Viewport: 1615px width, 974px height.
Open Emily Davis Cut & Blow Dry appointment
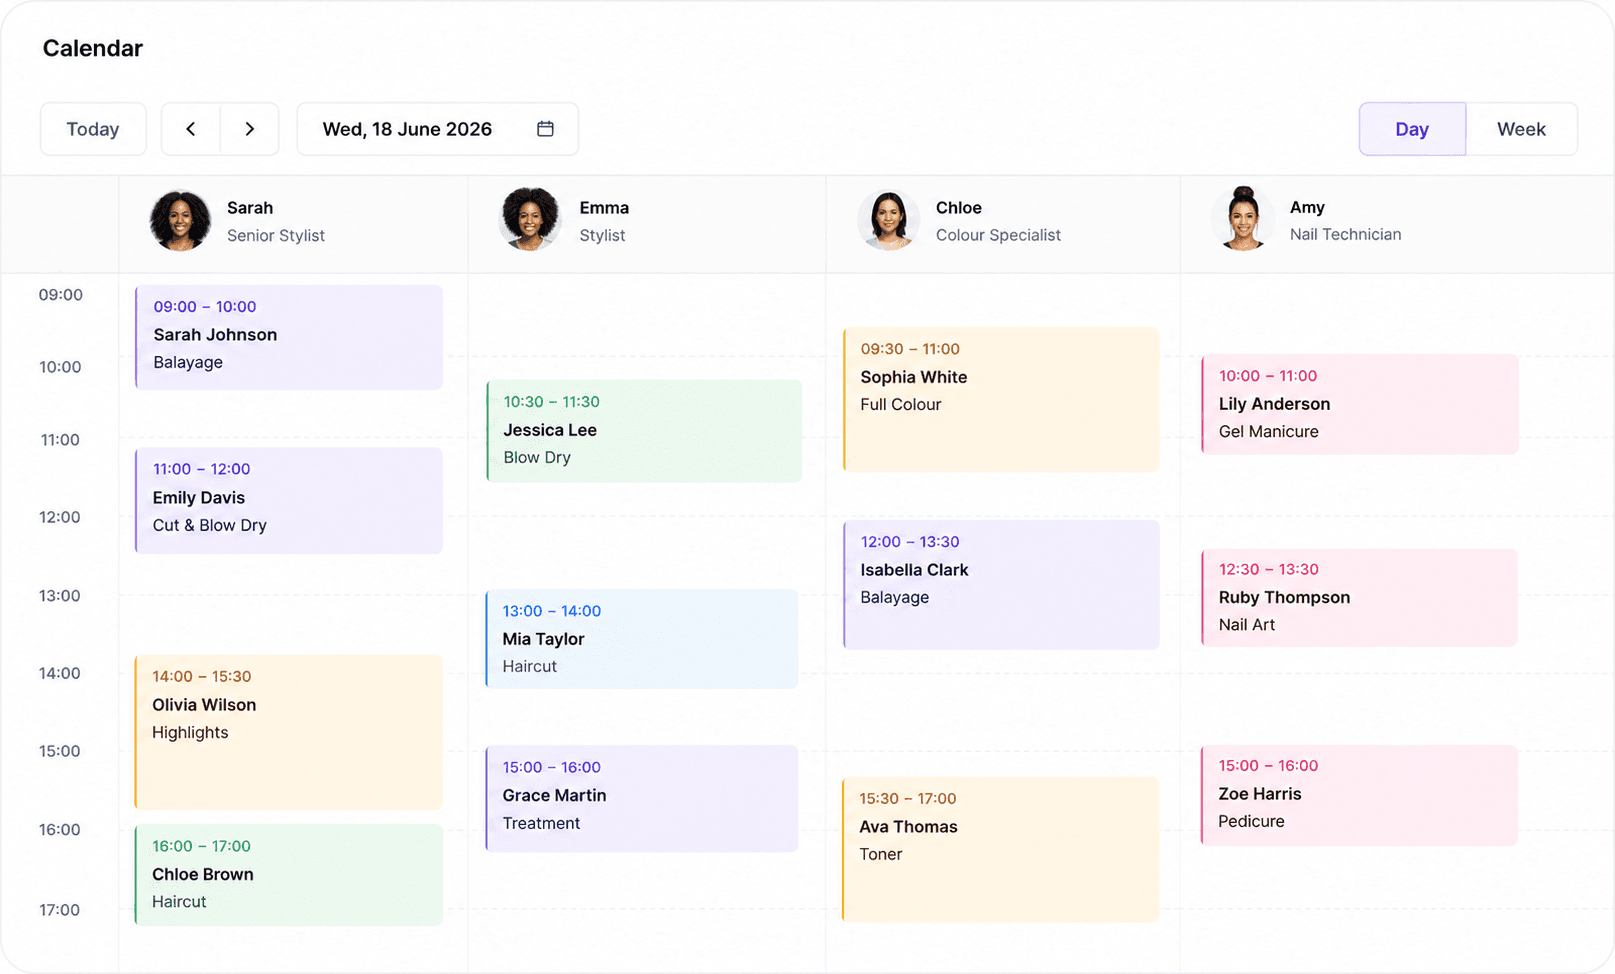pyautogui.click(x=289, y=500)
